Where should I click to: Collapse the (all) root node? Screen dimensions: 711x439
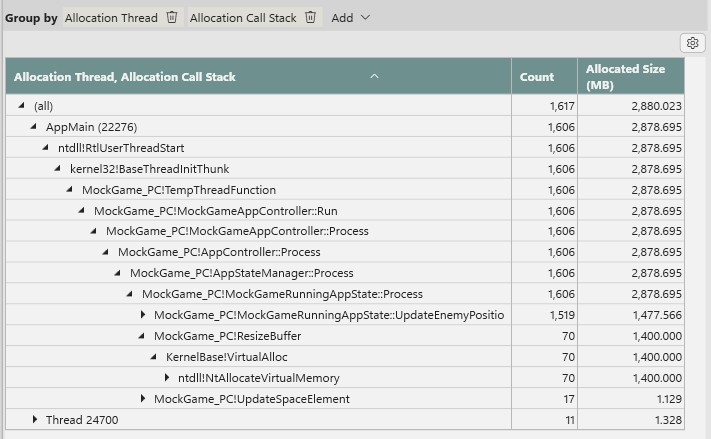(23, 106)
